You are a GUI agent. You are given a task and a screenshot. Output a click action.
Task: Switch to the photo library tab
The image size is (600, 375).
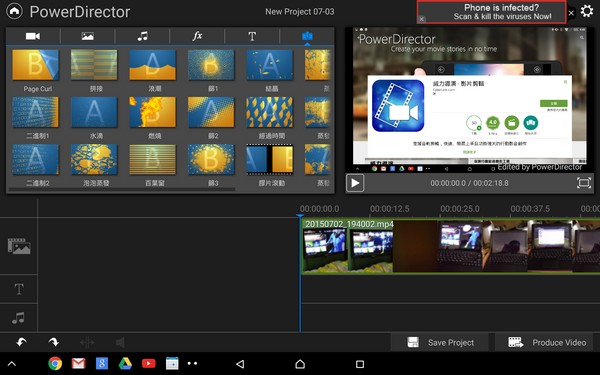[x=88, y=36]
